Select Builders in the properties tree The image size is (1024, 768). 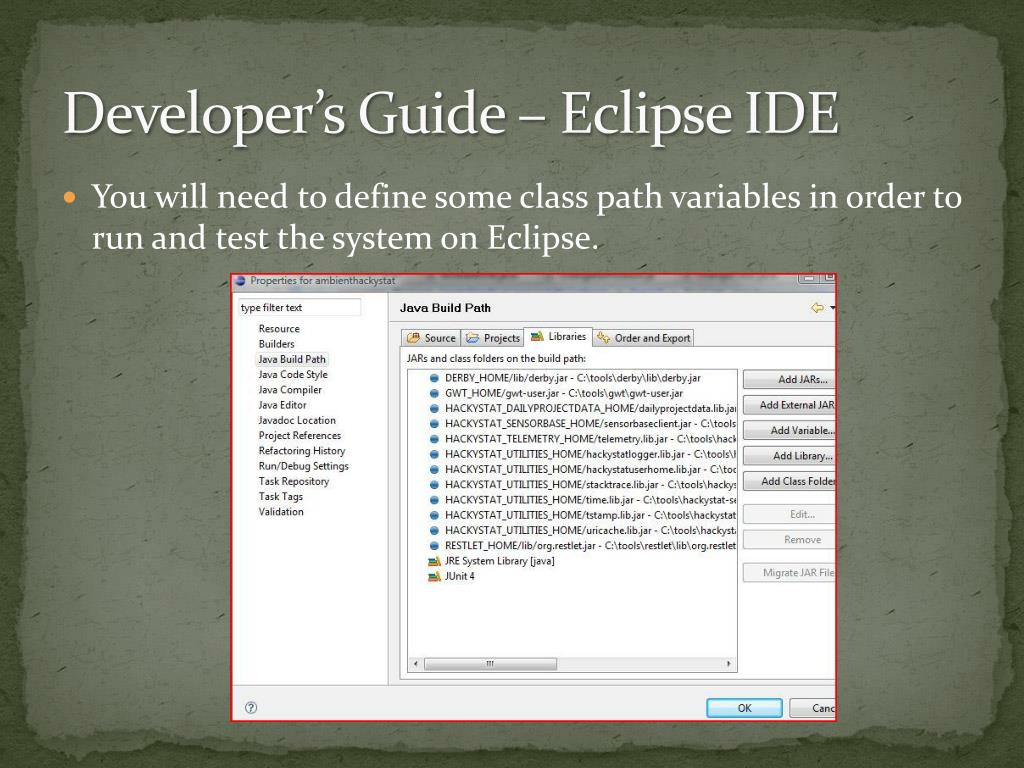(x=276, y=344)
